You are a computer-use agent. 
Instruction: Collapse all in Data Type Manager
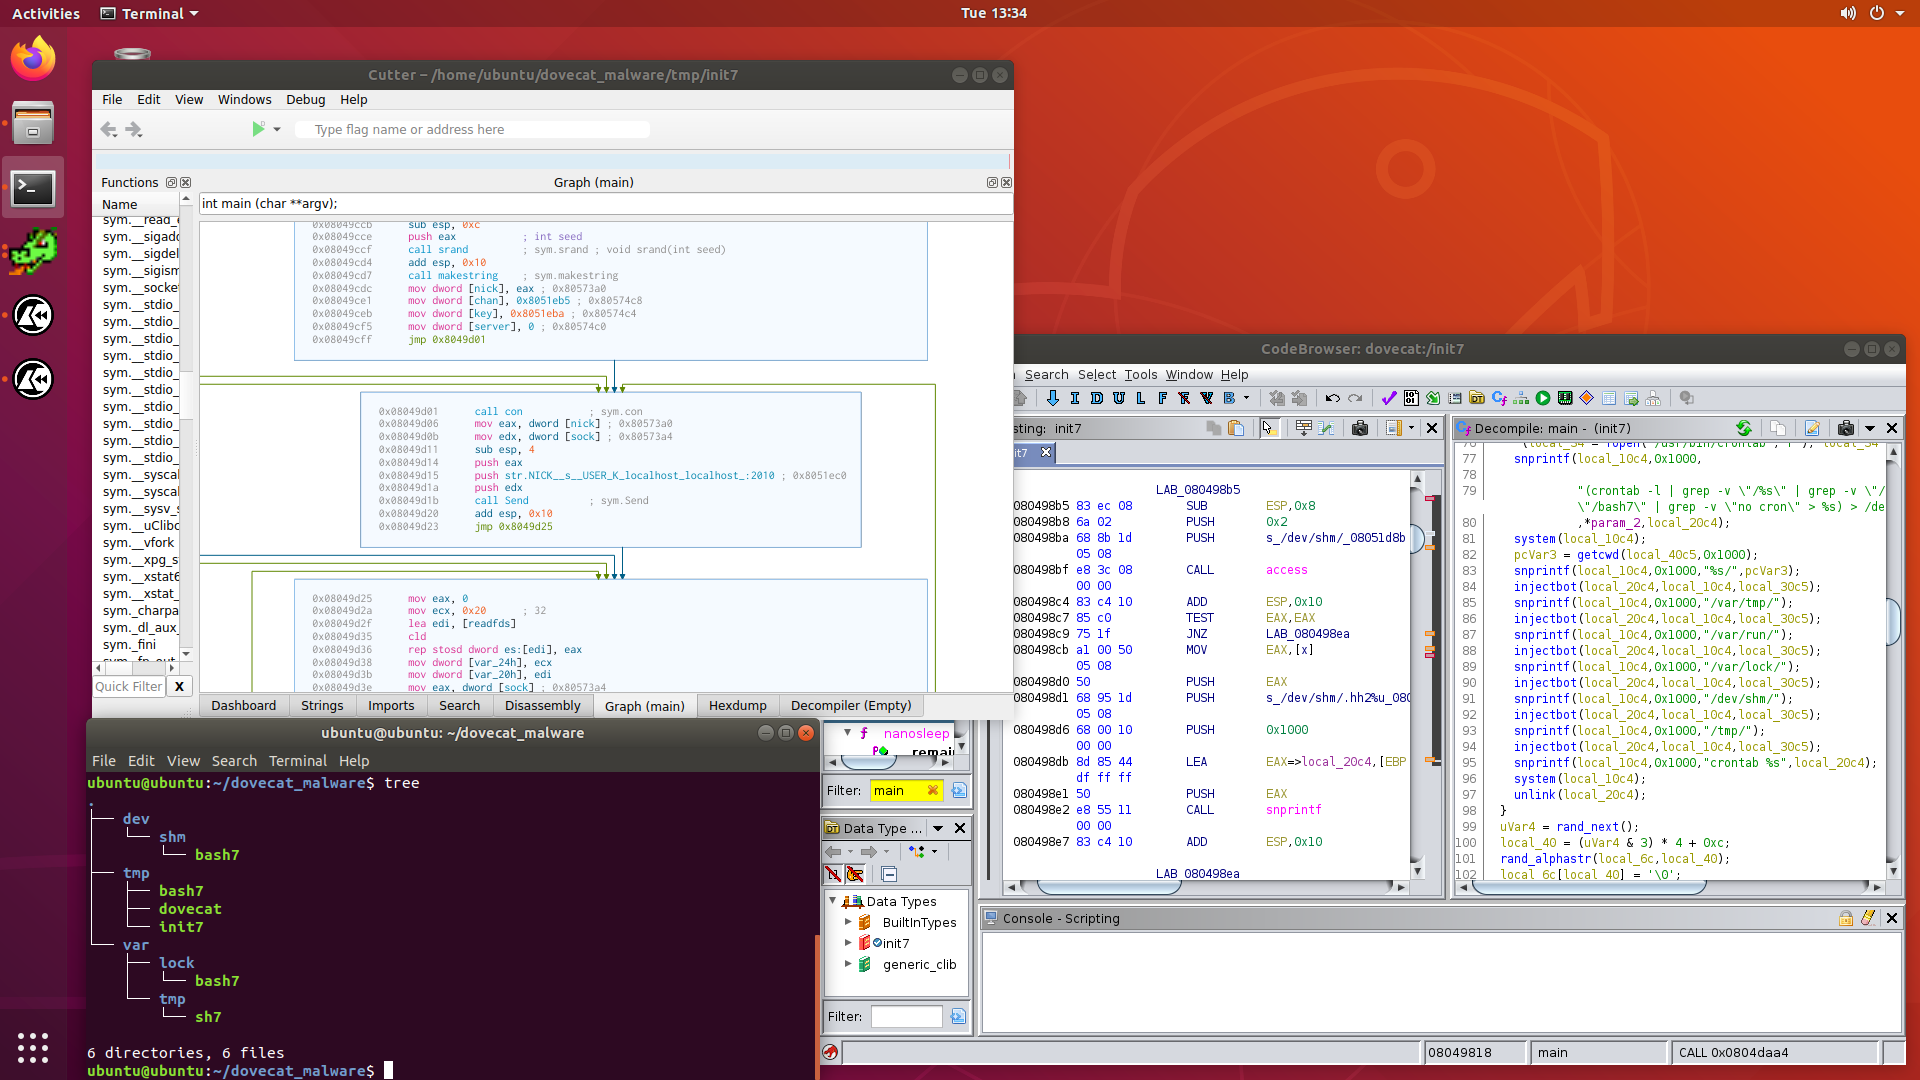tap(889, 874)
